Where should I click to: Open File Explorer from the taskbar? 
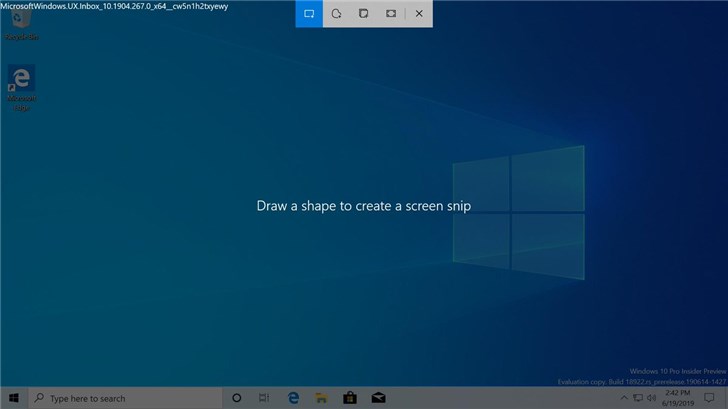coord(322,398)
